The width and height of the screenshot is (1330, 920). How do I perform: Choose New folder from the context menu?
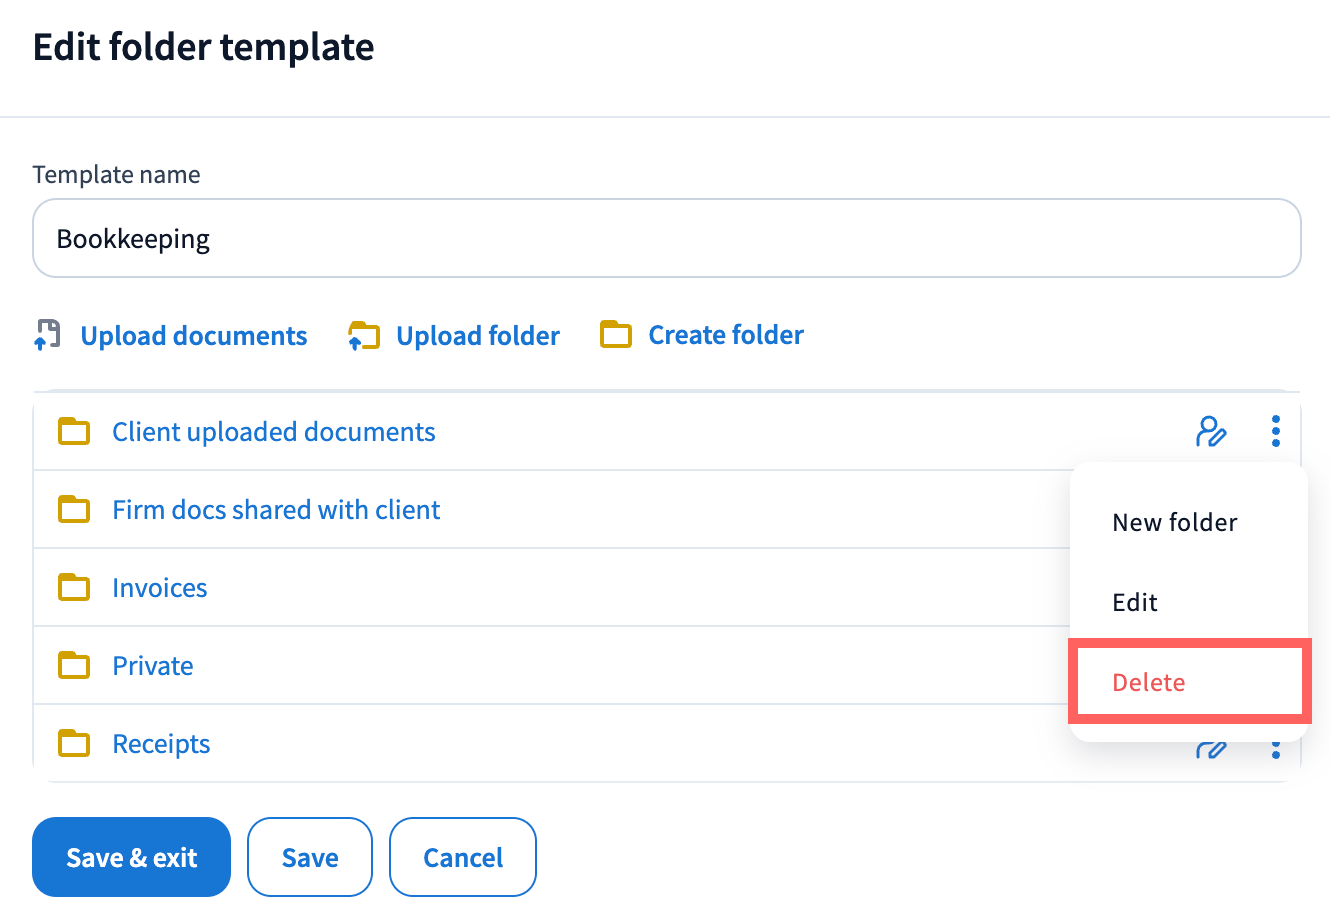click(x=1175, y=522)
